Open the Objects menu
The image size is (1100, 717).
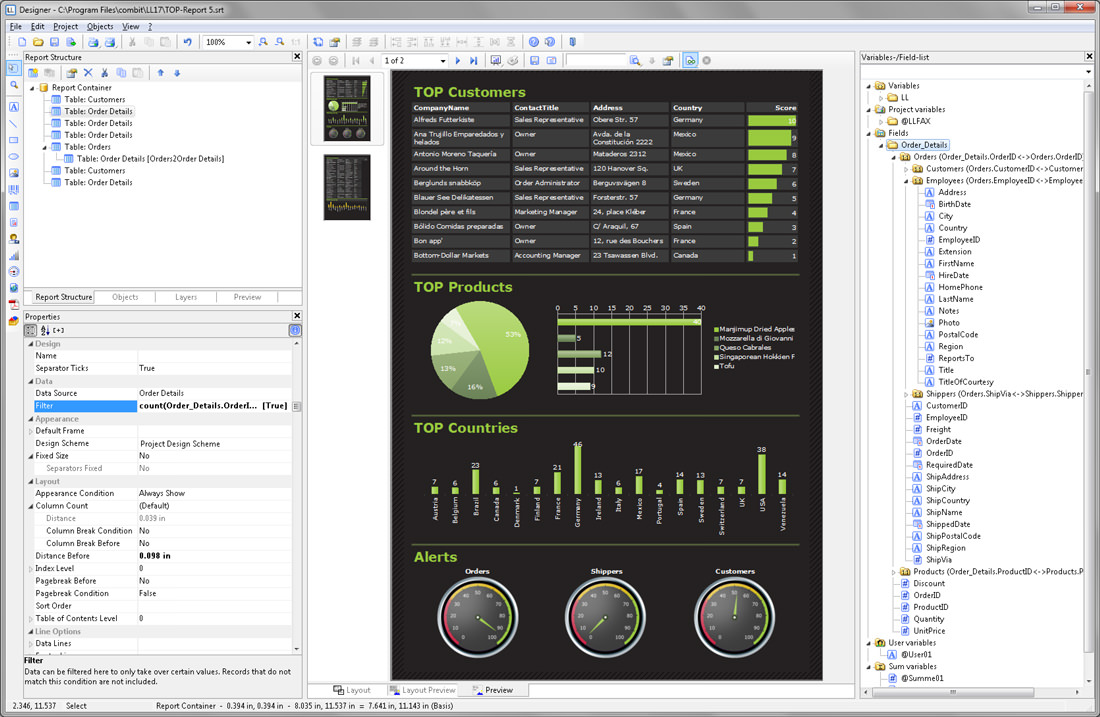click(100, 26)
